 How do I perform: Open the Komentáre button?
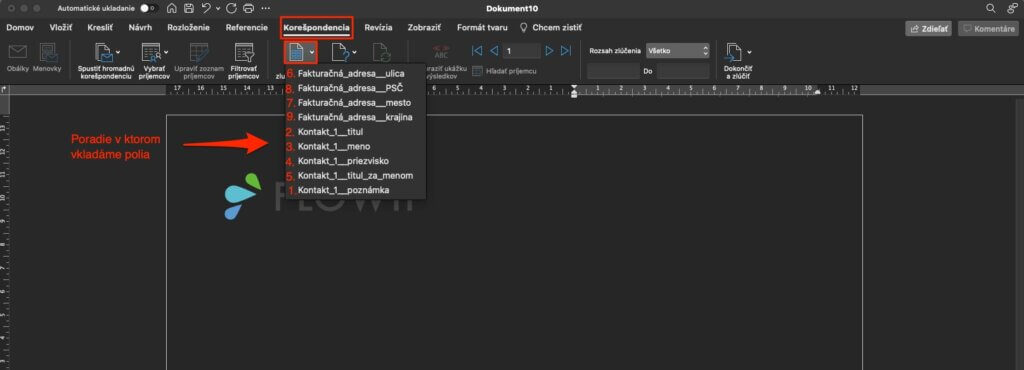pos(989,29)
